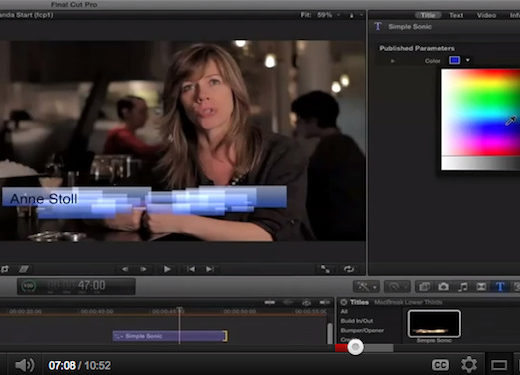Switch to theater mode
The height and width of the screenshot is (375, 520).
click(499, 365)
